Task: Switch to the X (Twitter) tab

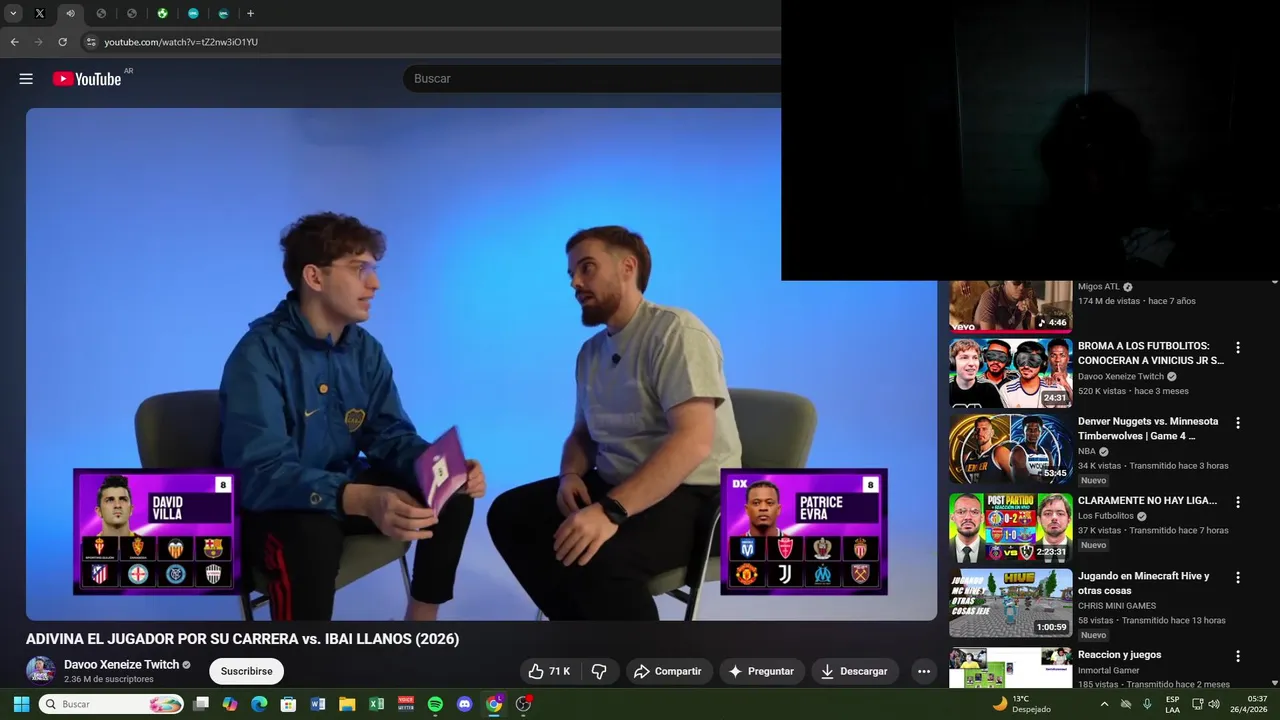Action: coord(40,14)
